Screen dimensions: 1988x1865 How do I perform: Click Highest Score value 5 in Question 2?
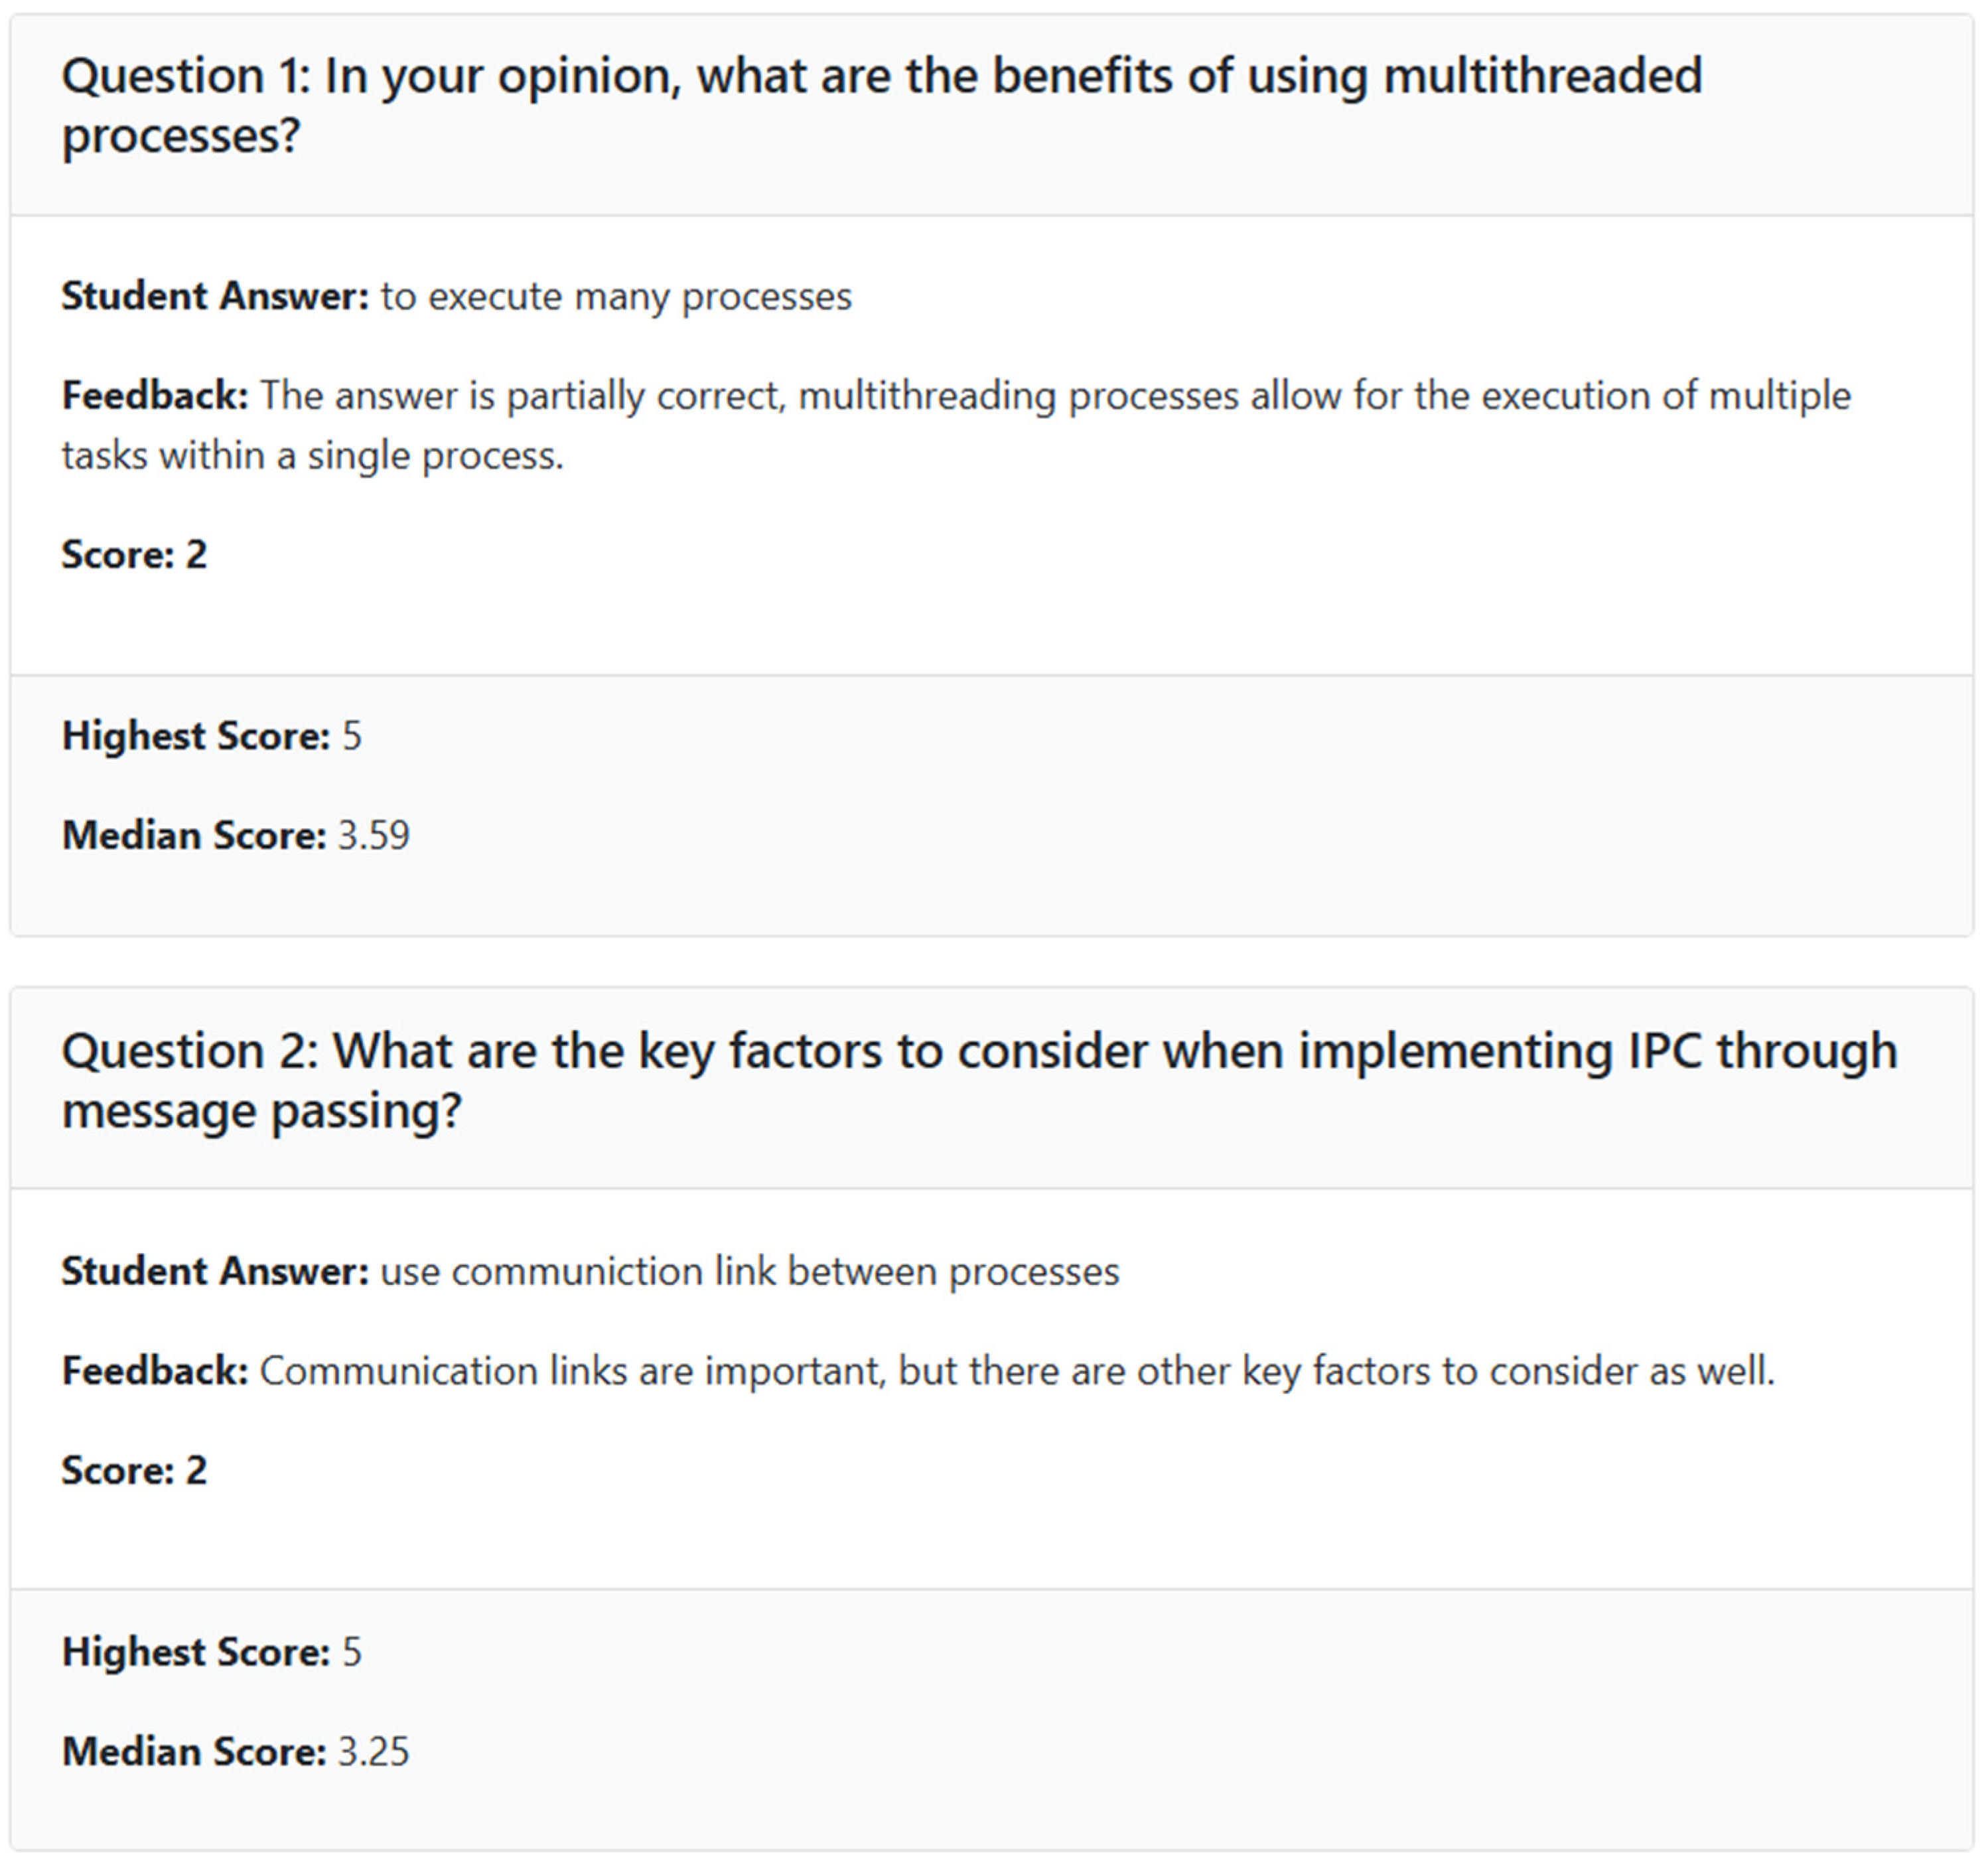(x=352, y=1652)
